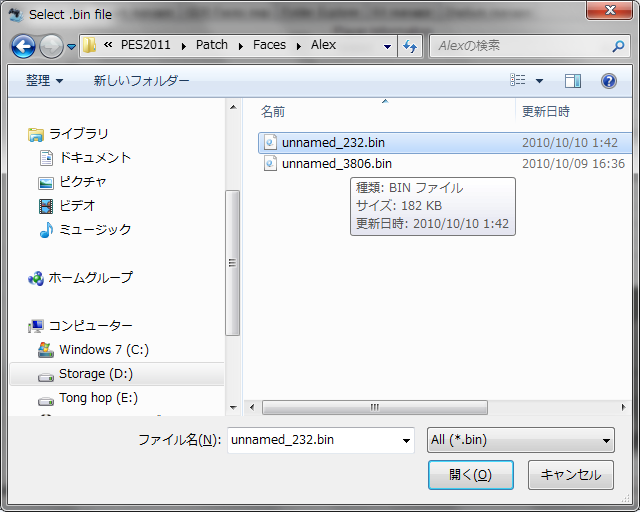This screenshot has height=512, width=640.
Task: Click the blue help question mark icon
Action: click(x=608, y=81)
